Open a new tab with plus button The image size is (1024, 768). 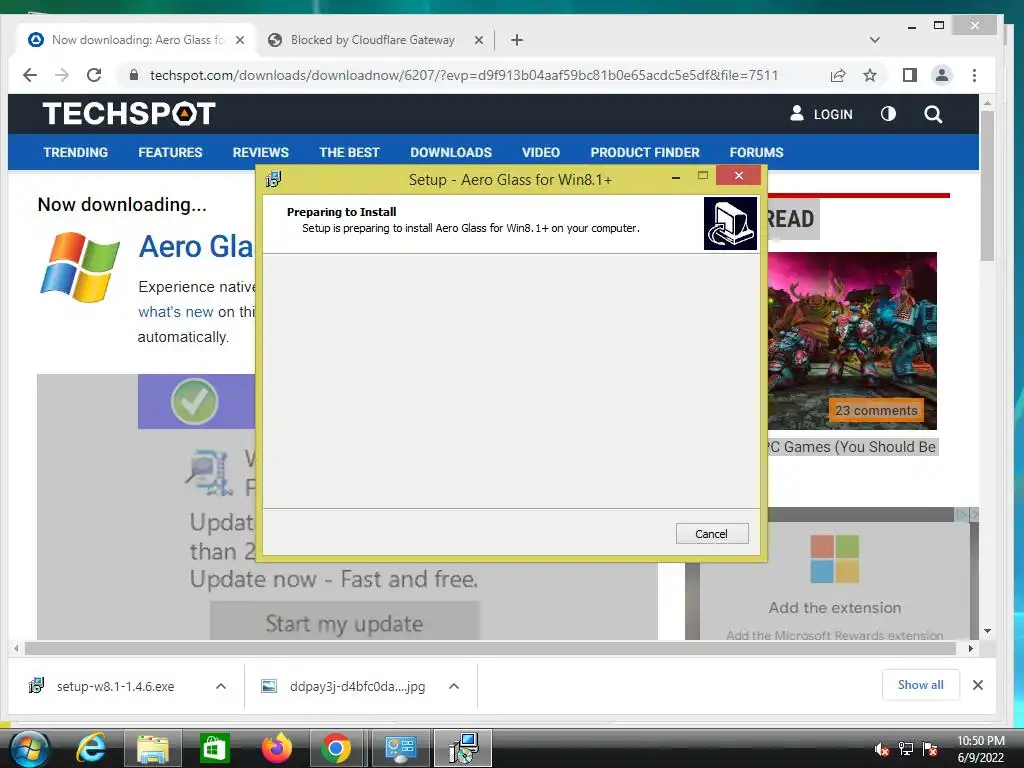pyautogui.click(x=517, y=40)
